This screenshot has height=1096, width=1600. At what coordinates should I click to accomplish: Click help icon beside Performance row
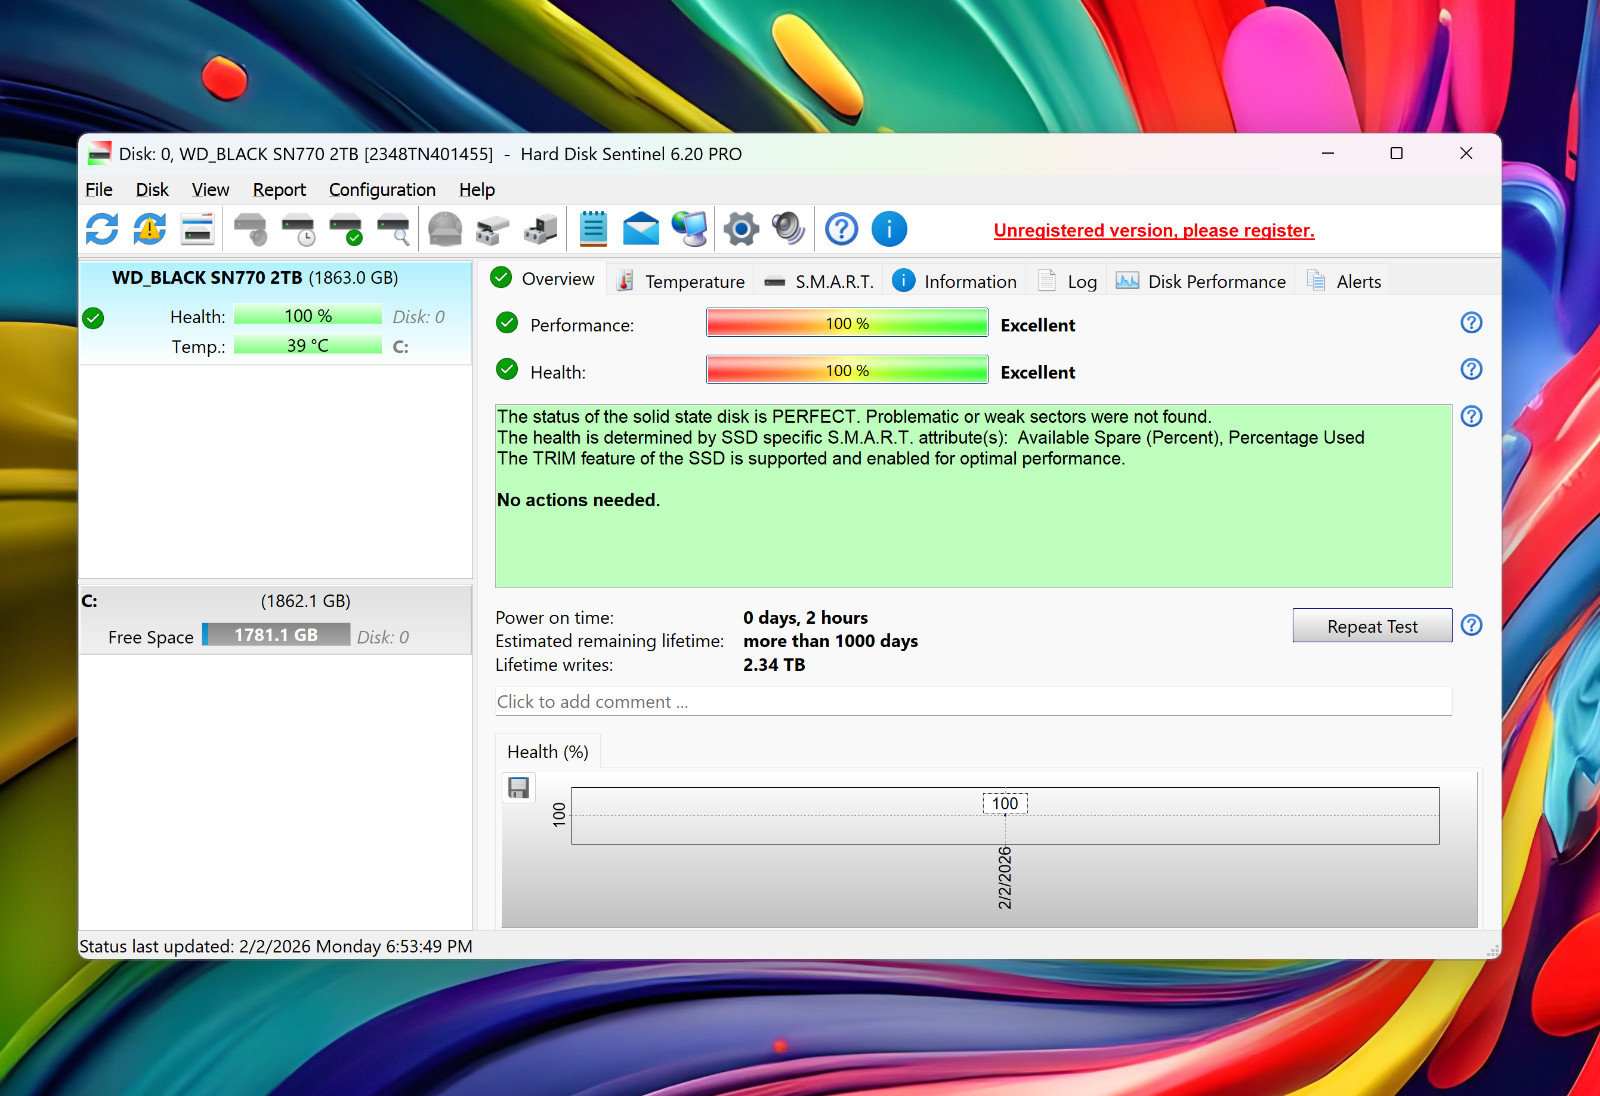coord(1471,322)
